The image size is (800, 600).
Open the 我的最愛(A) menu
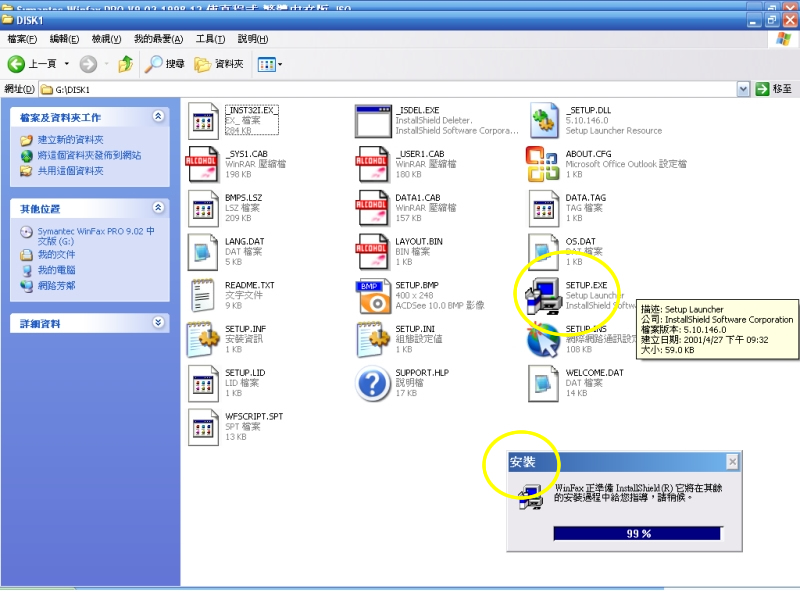click(x=158, y=39)
